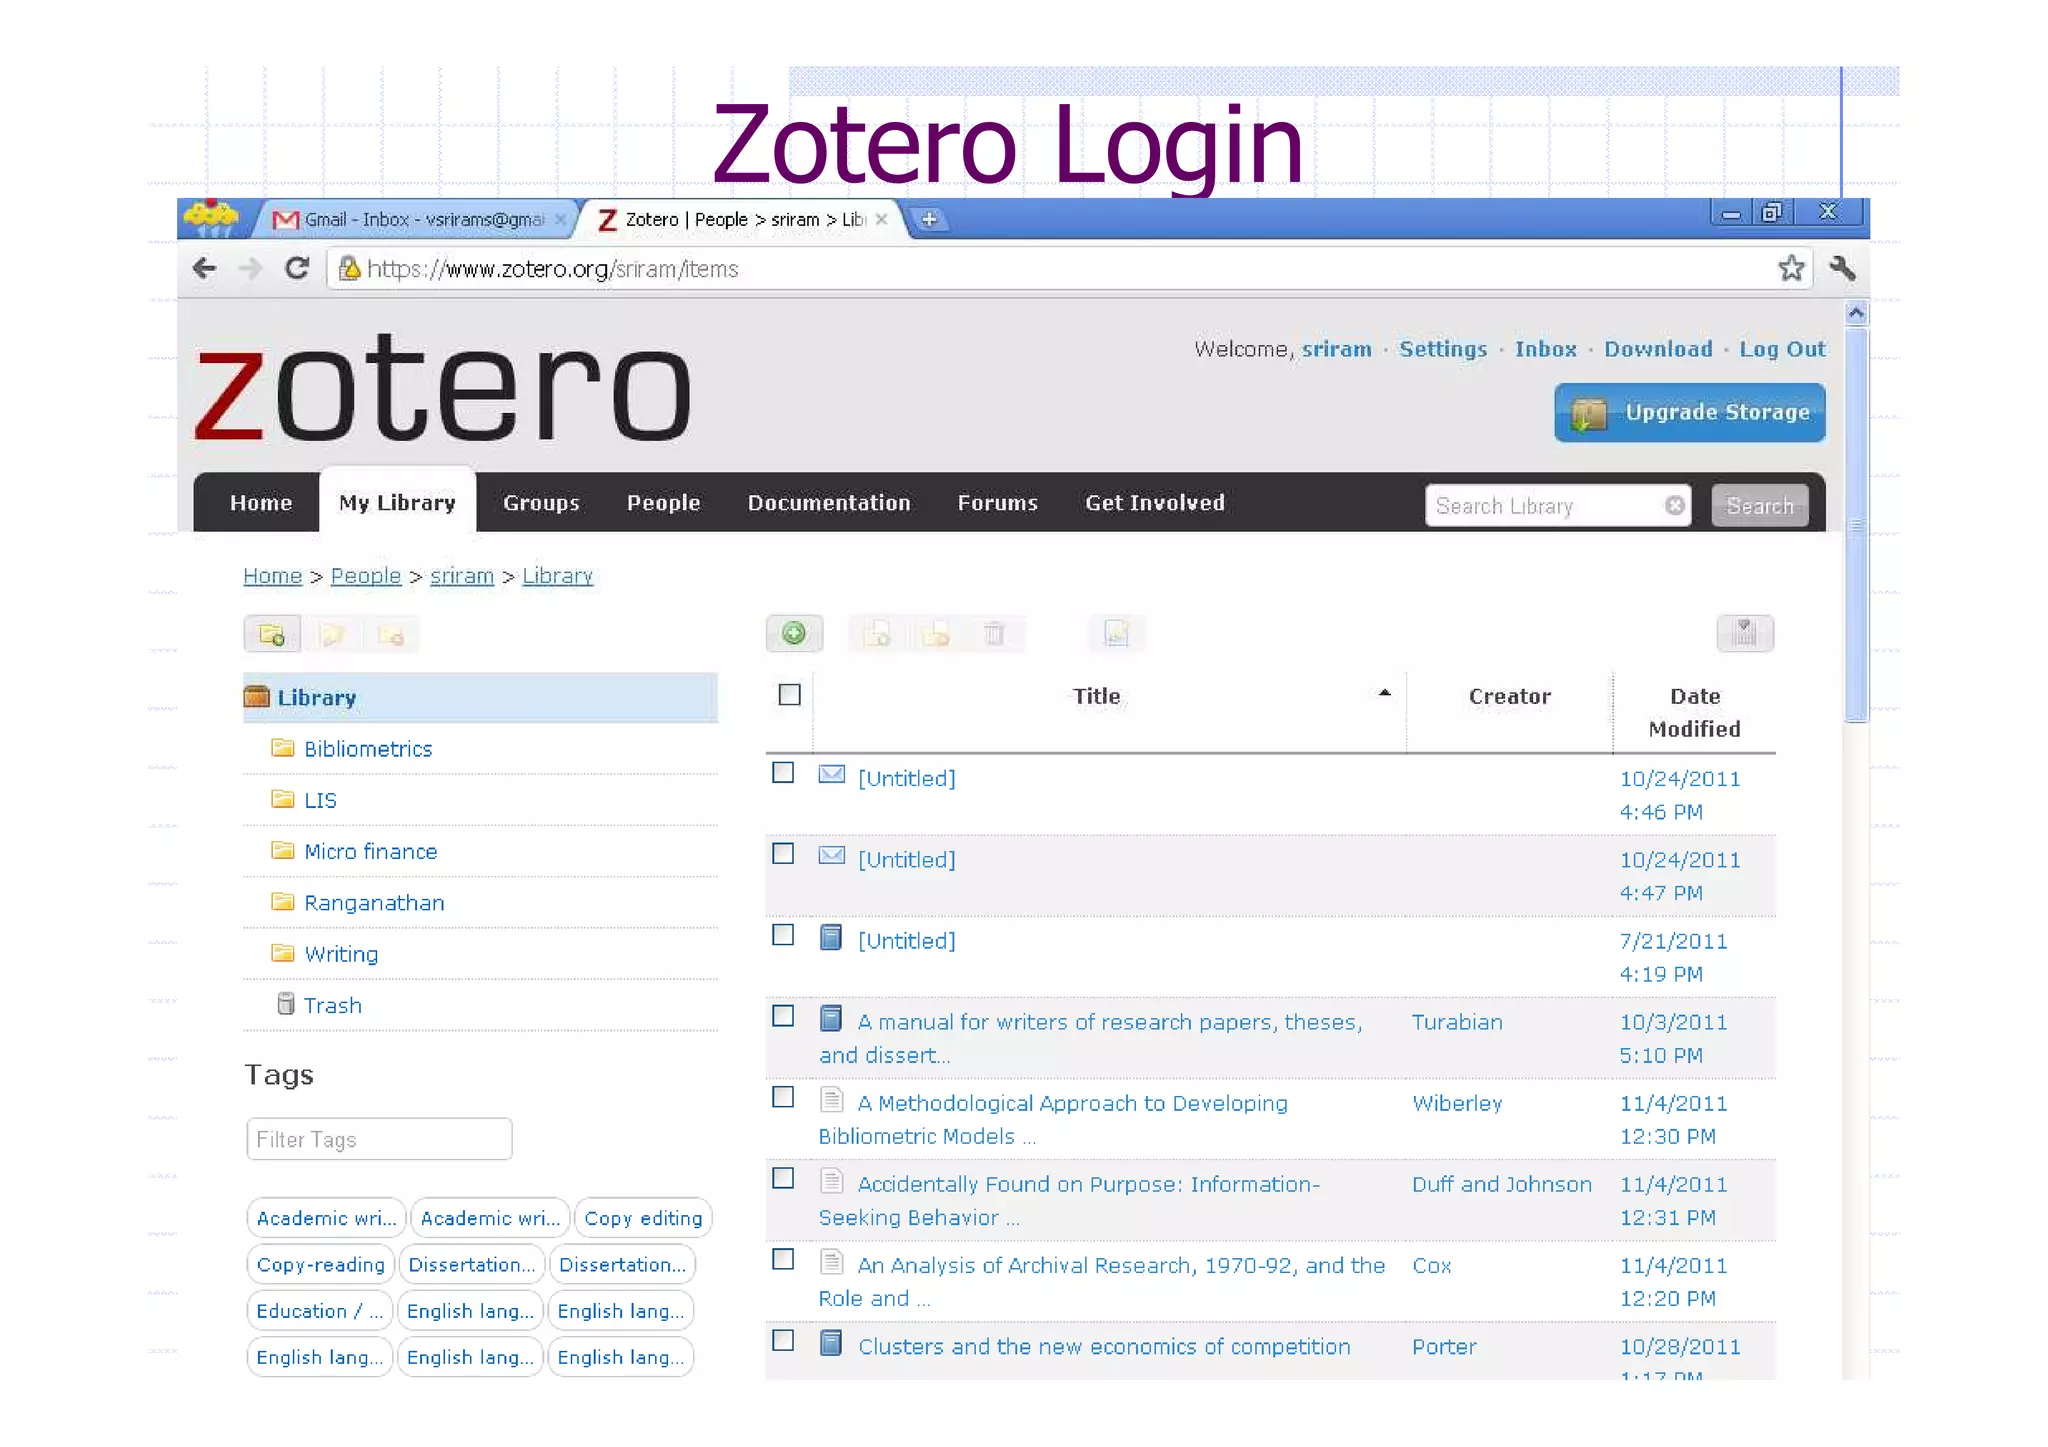The image size is (2048, 1447).
Task: Click the book icon for Turabian item
Action: click(x=831, y=1018)
